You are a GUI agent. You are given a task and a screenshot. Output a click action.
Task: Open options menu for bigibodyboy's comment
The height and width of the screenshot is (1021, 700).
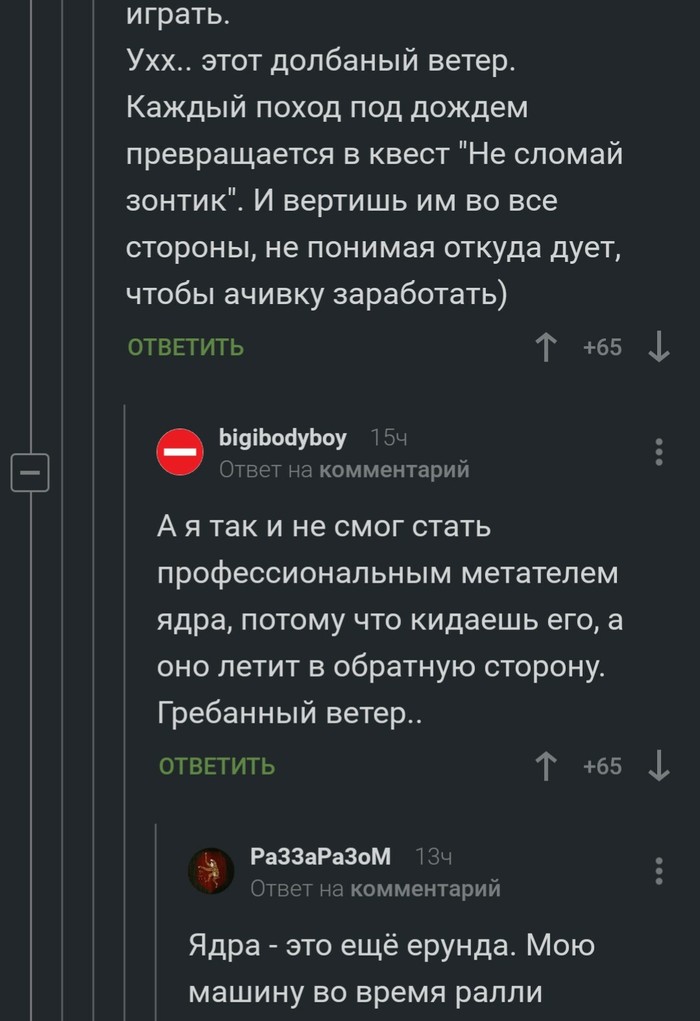(659, 452)
